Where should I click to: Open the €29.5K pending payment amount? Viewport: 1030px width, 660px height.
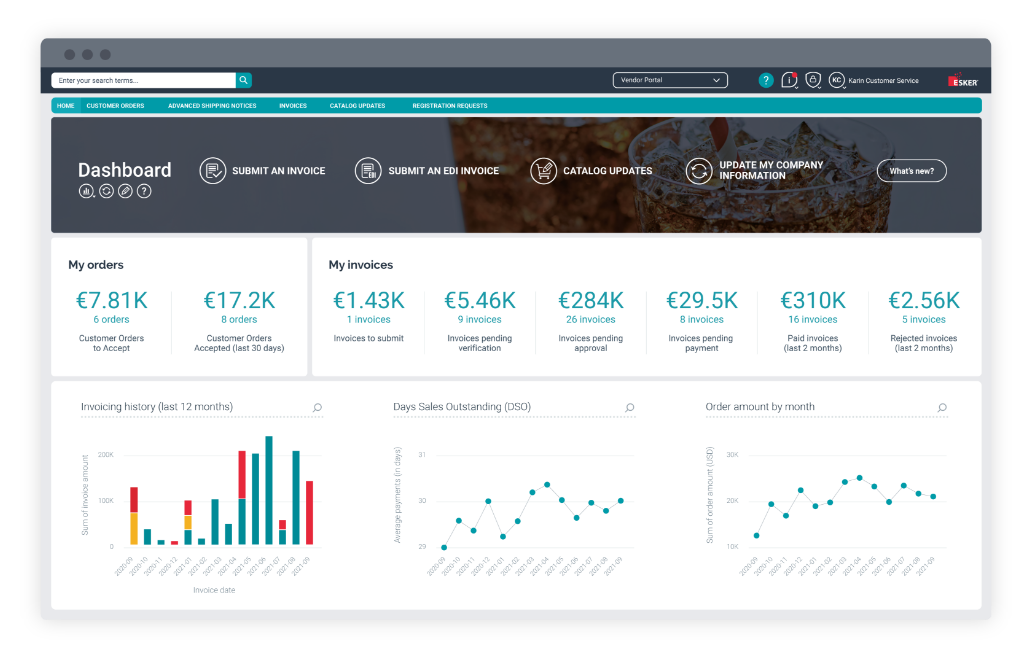[x=702, y=300]
